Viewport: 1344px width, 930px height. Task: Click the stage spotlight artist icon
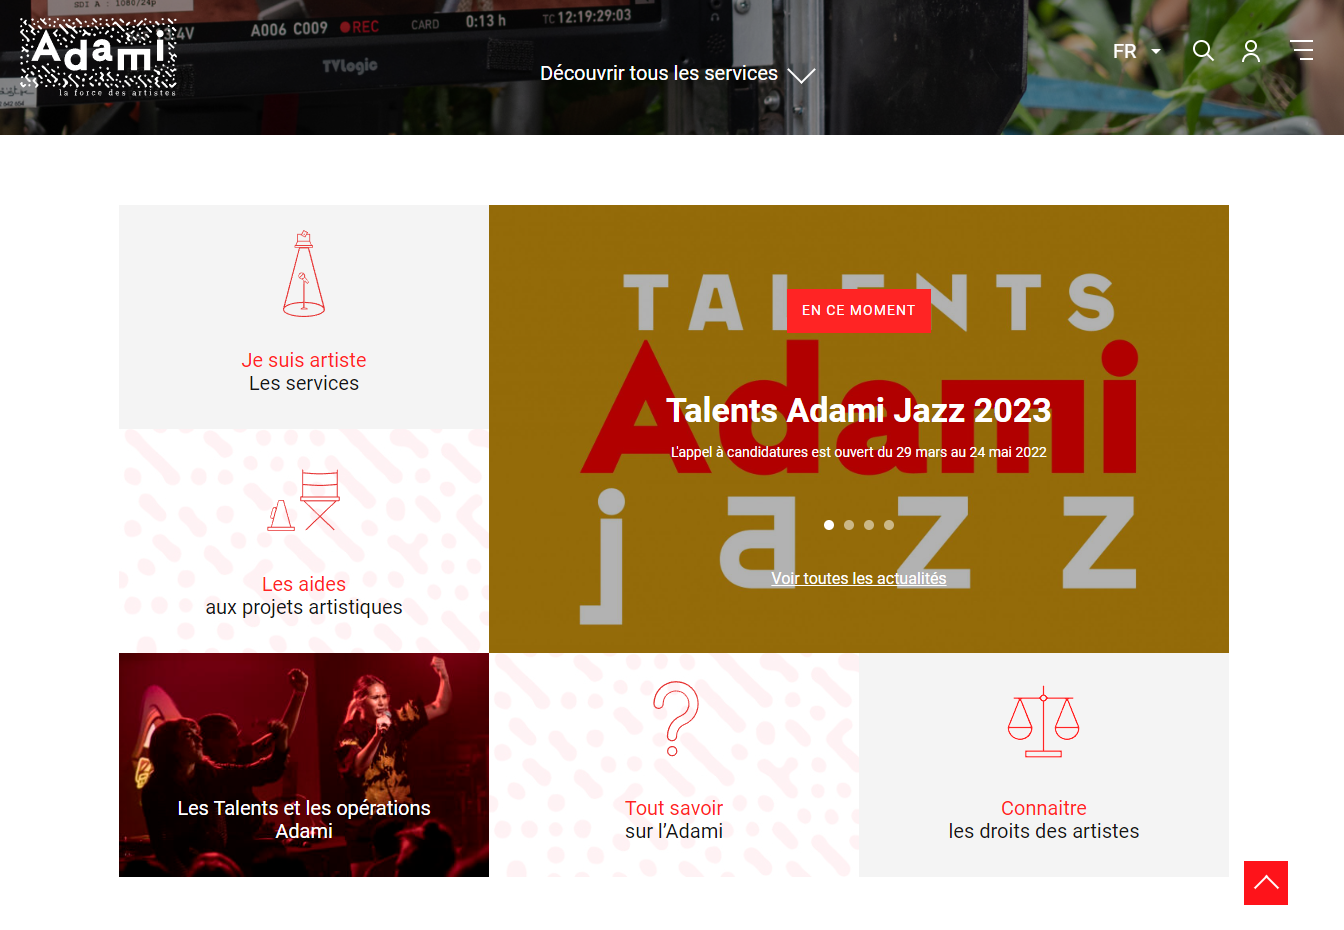tap(304, 274)
